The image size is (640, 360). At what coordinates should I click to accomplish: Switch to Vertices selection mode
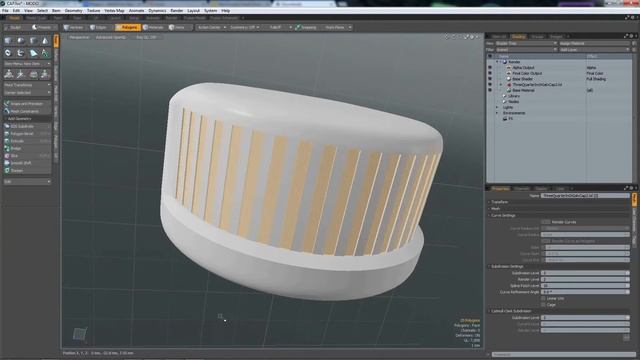point(73,27)
